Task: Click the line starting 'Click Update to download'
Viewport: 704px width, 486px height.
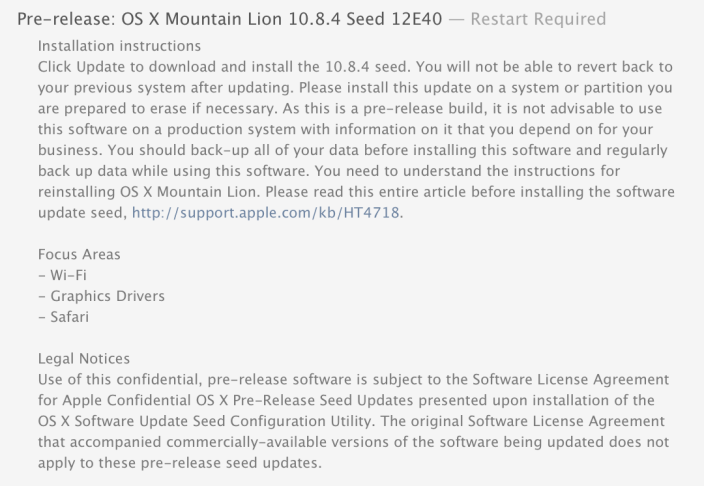Action: (x=355, y=67)
